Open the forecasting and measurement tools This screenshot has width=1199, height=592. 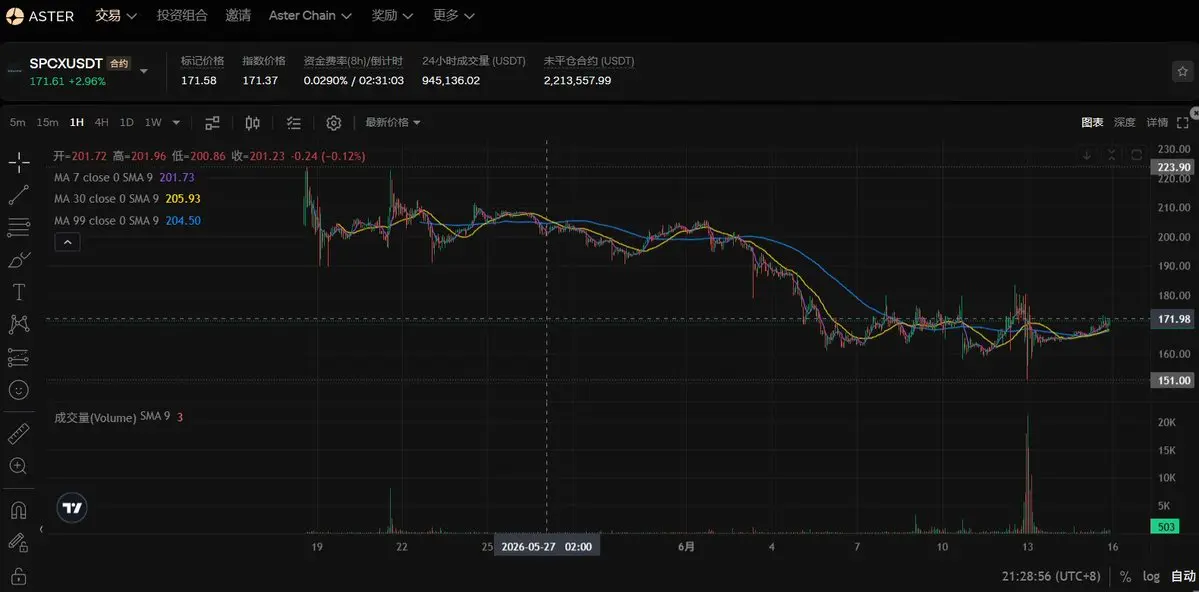(x=18, y=357)
